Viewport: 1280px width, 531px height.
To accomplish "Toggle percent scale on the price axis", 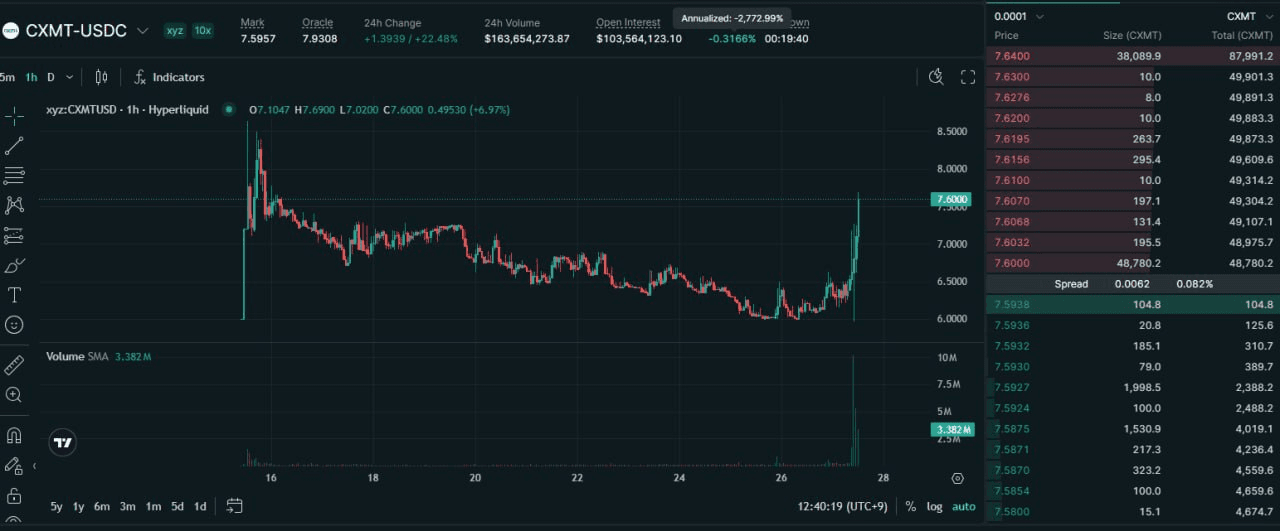I will (910, 506).
